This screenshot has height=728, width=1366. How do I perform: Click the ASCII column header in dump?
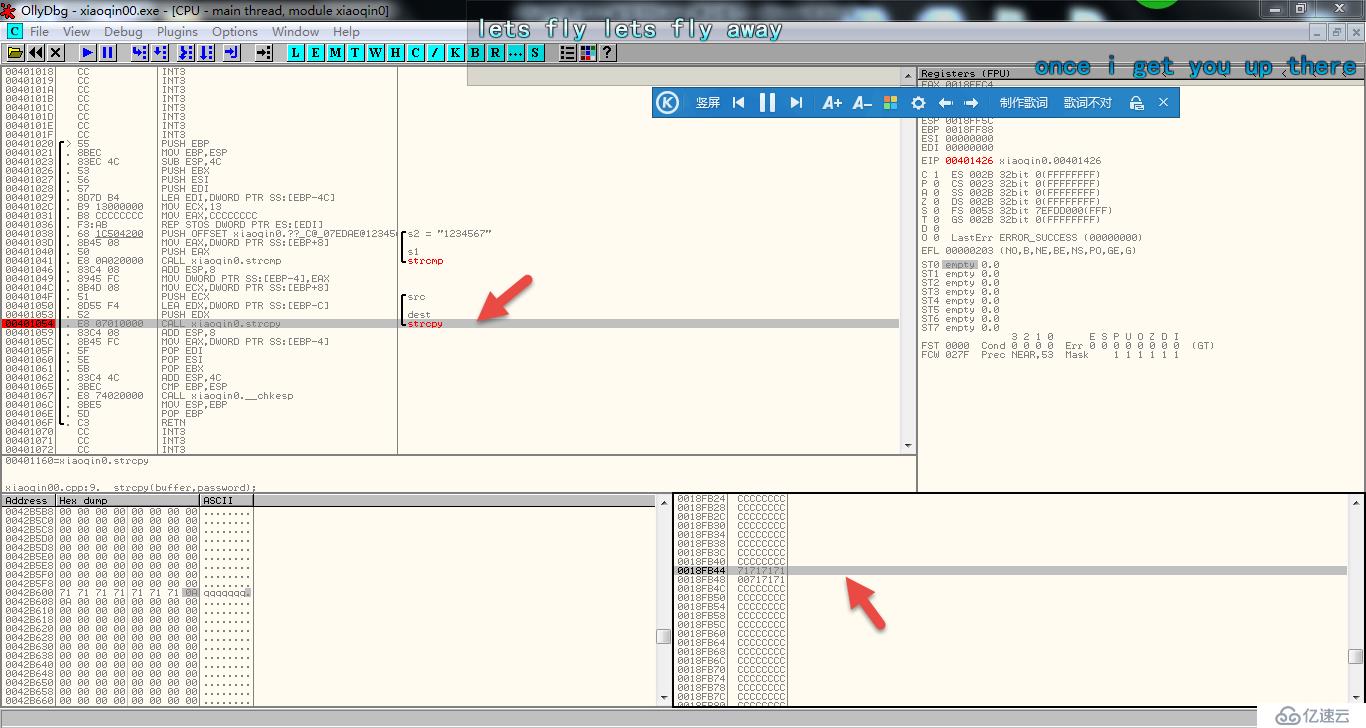pos(227,500)
